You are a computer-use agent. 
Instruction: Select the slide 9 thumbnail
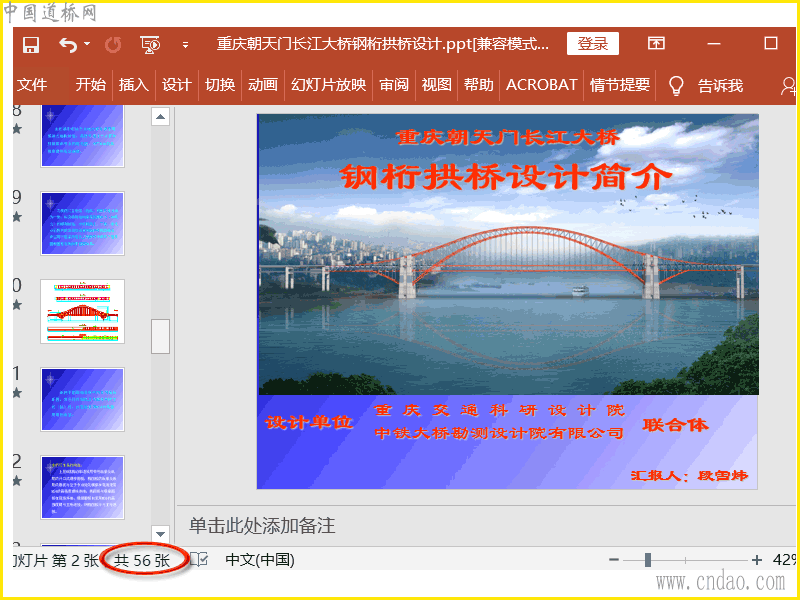pos(83,223)
